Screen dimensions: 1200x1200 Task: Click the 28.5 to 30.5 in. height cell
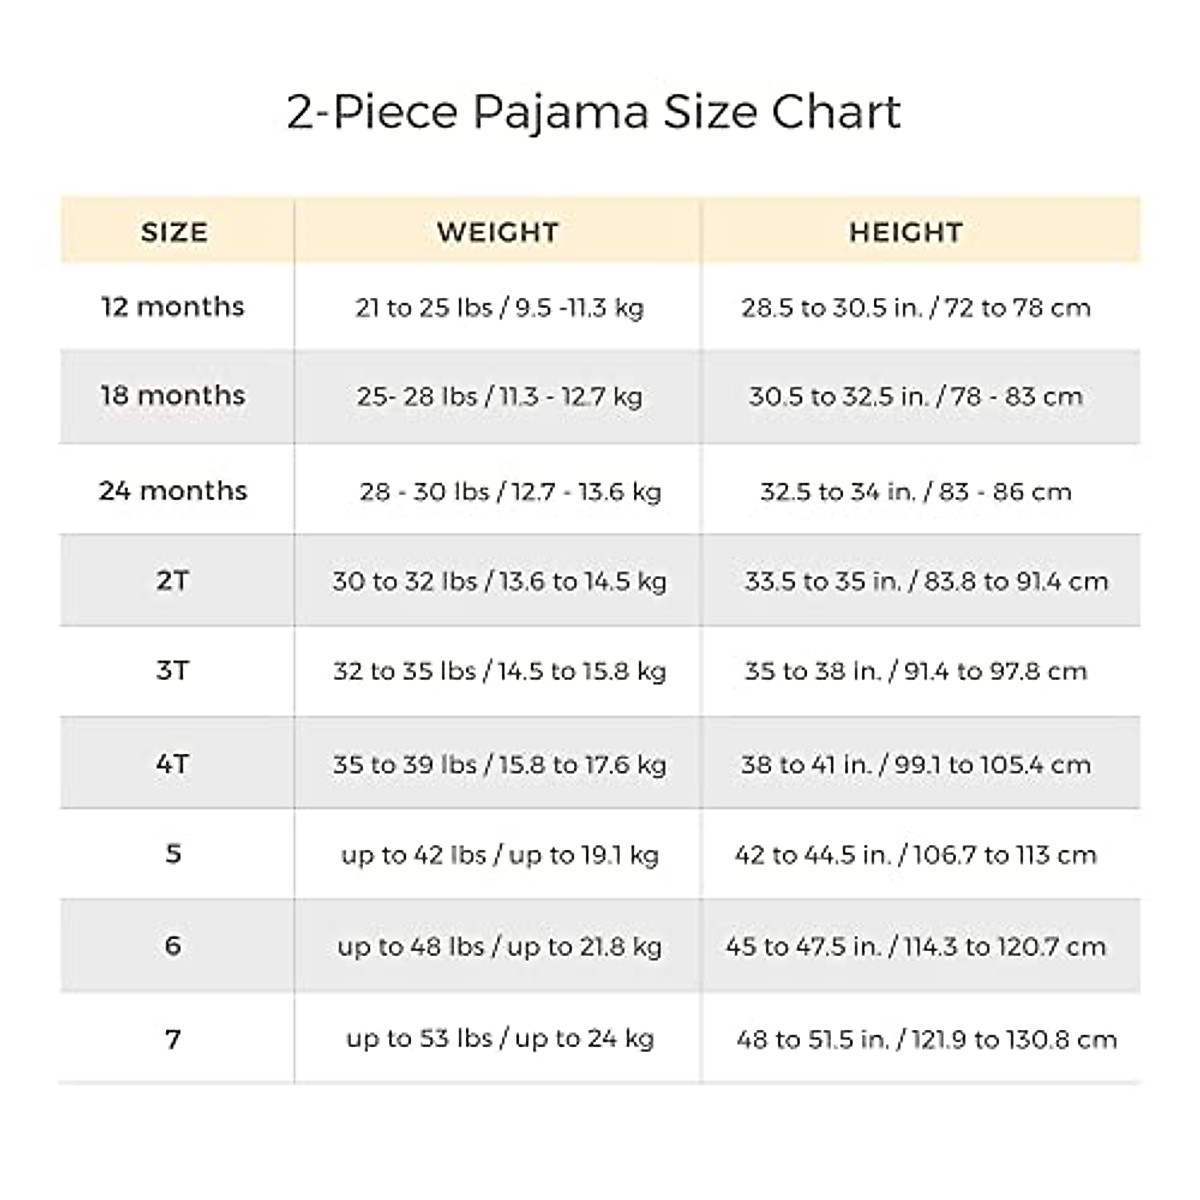pyautogui.click(x=916, y=307)
